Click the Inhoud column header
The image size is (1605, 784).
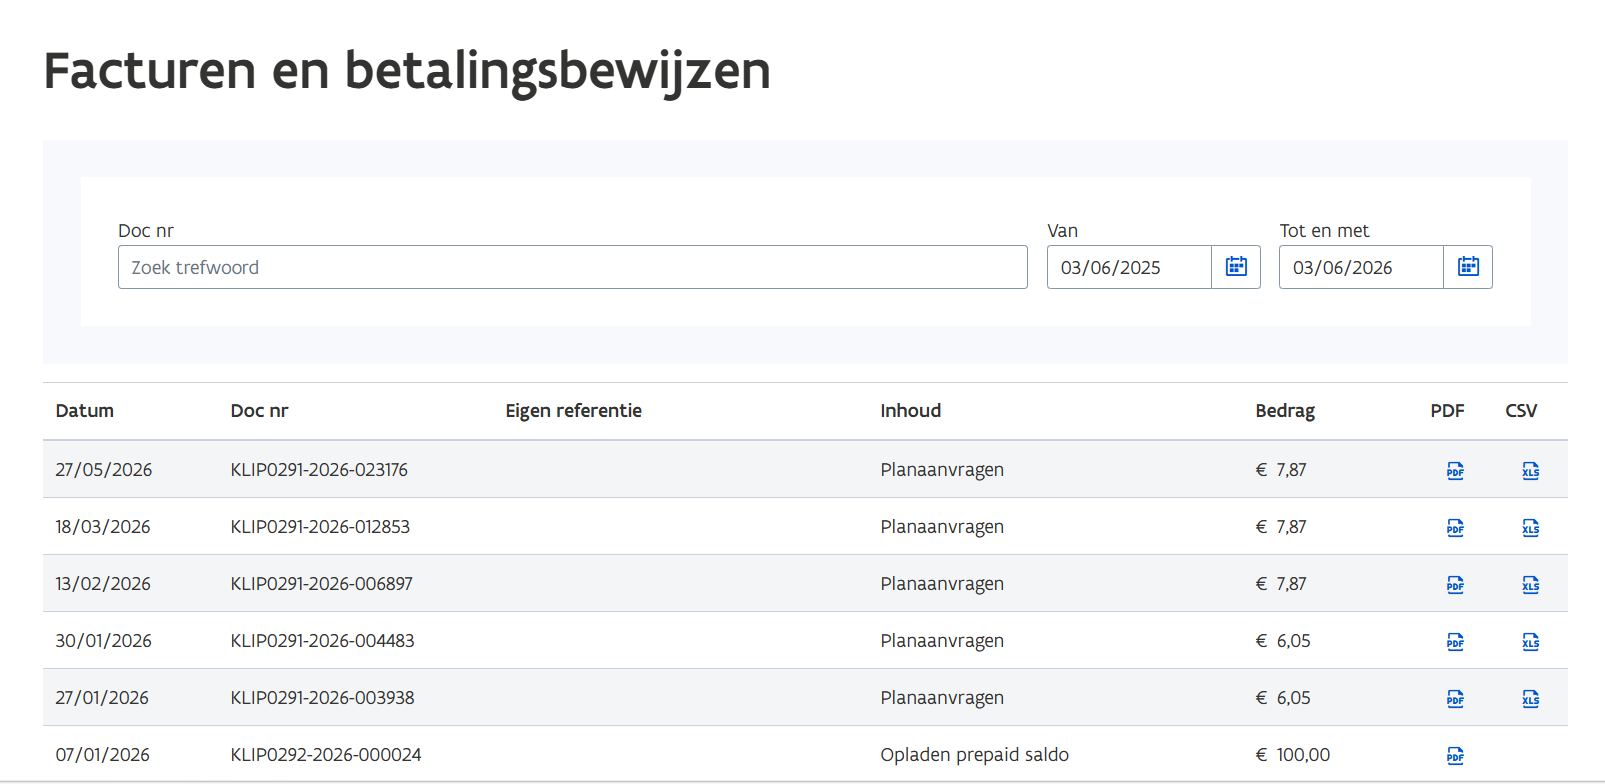tap(910, 411)
